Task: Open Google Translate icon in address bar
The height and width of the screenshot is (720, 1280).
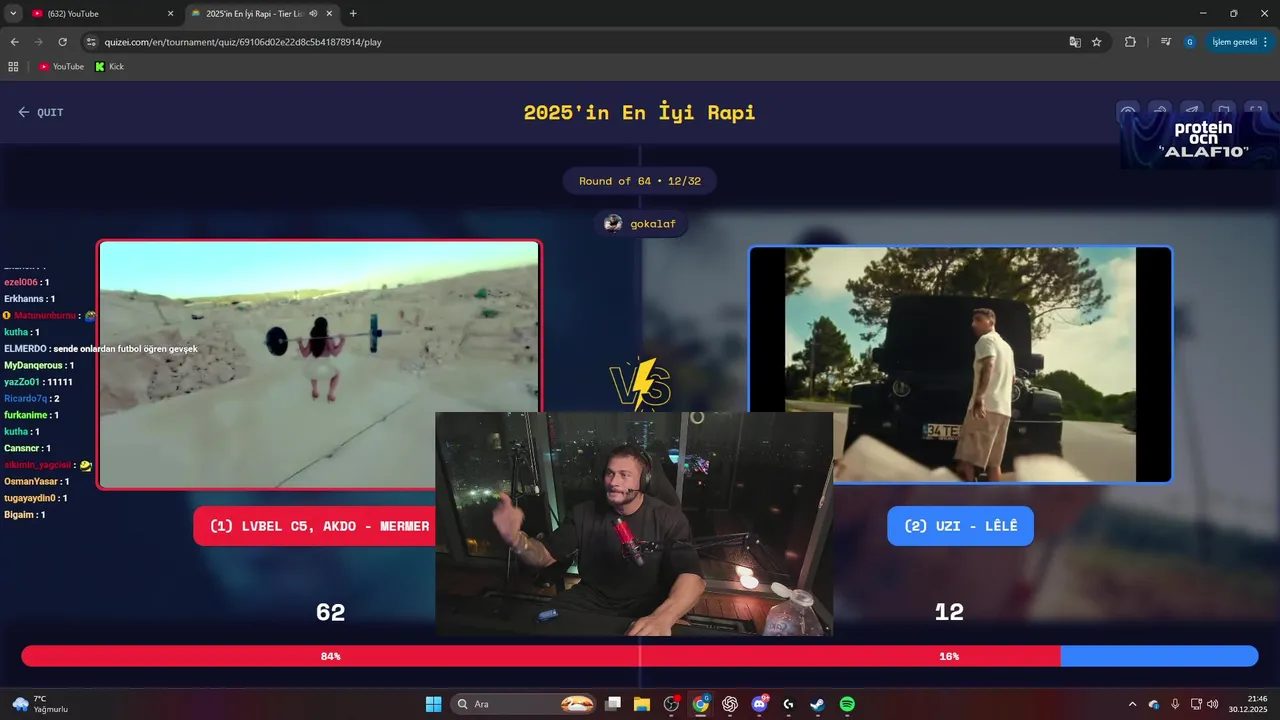Action: [1075, 42]
